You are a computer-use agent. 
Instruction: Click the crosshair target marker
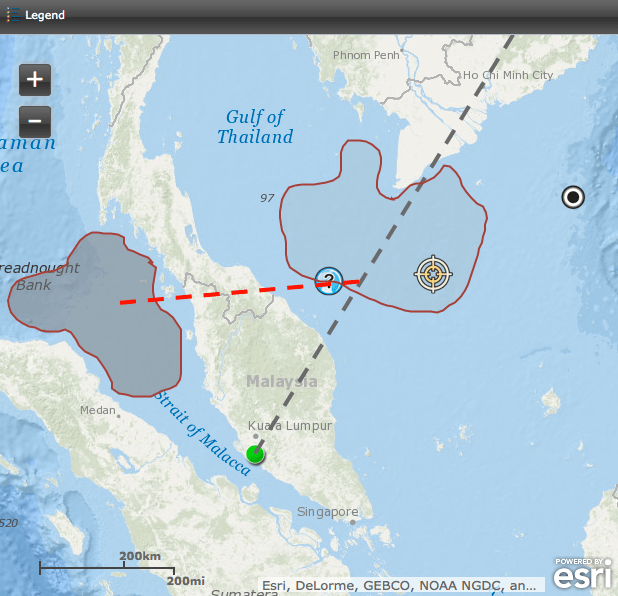(433, 274)
